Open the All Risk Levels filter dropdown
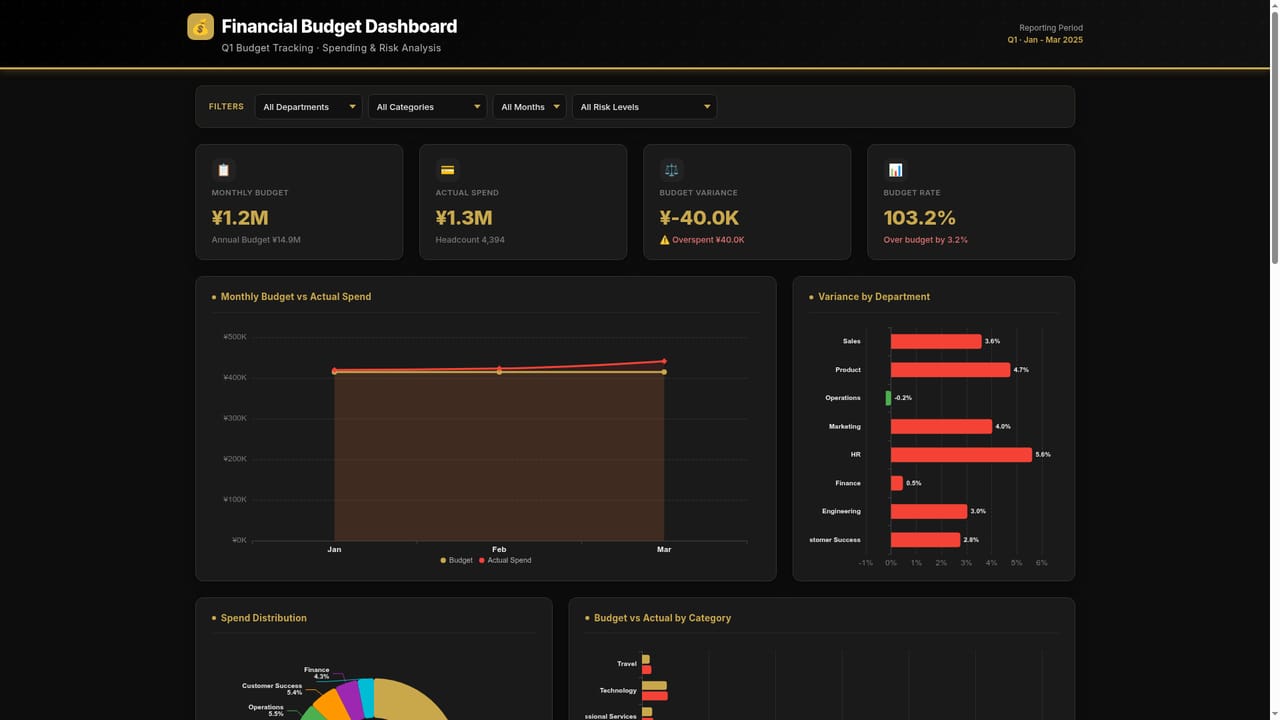Image resolution: width=1280 pixels, height=720 pixels. (x=644, y=107)
